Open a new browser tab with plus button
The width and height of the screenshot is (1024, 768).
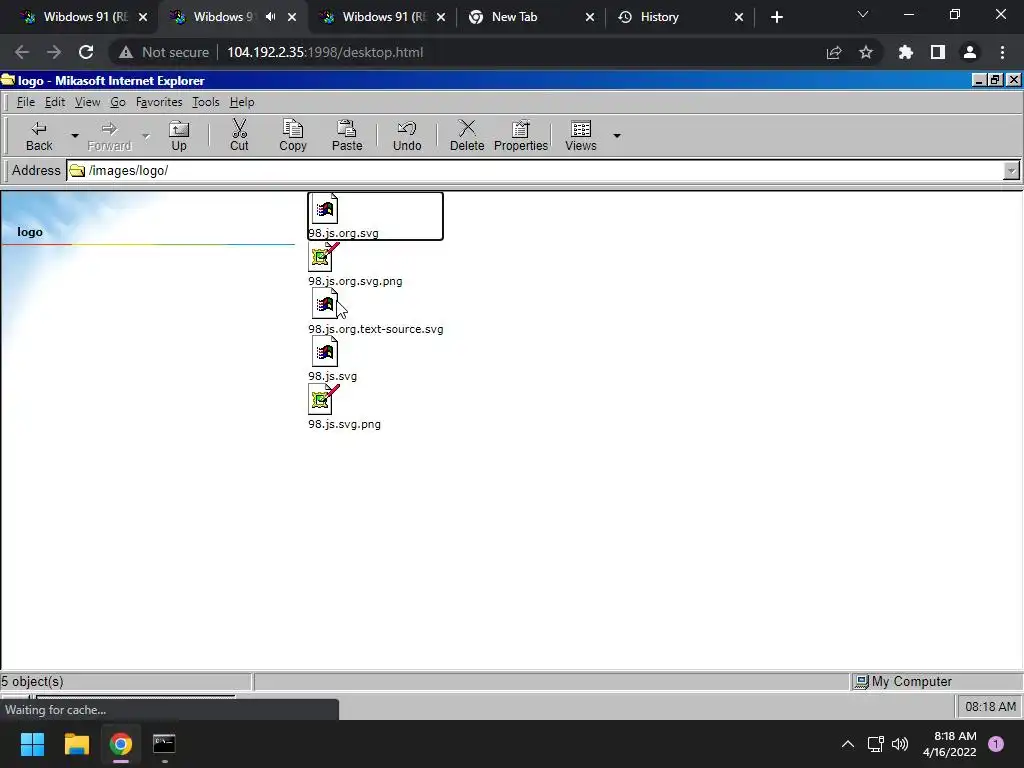(x=776, y=17)
